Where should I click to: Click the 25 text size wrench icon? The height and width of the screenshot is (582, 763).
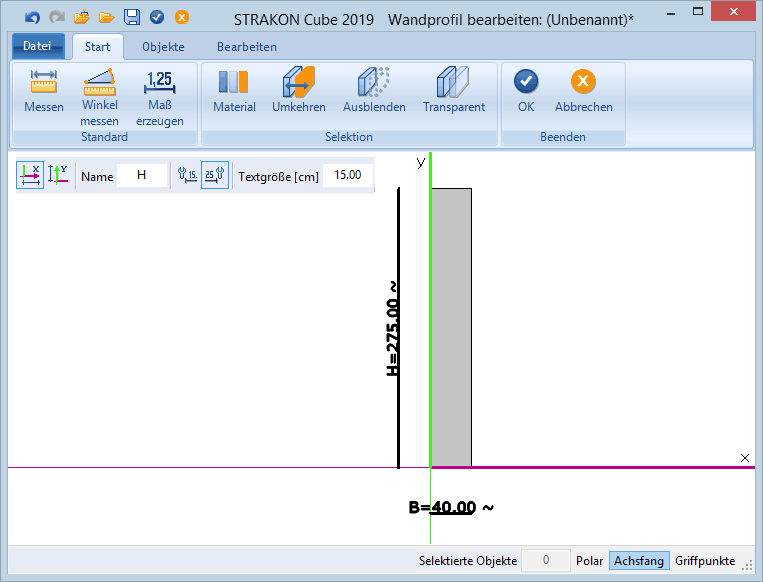(x=215, y=175)
